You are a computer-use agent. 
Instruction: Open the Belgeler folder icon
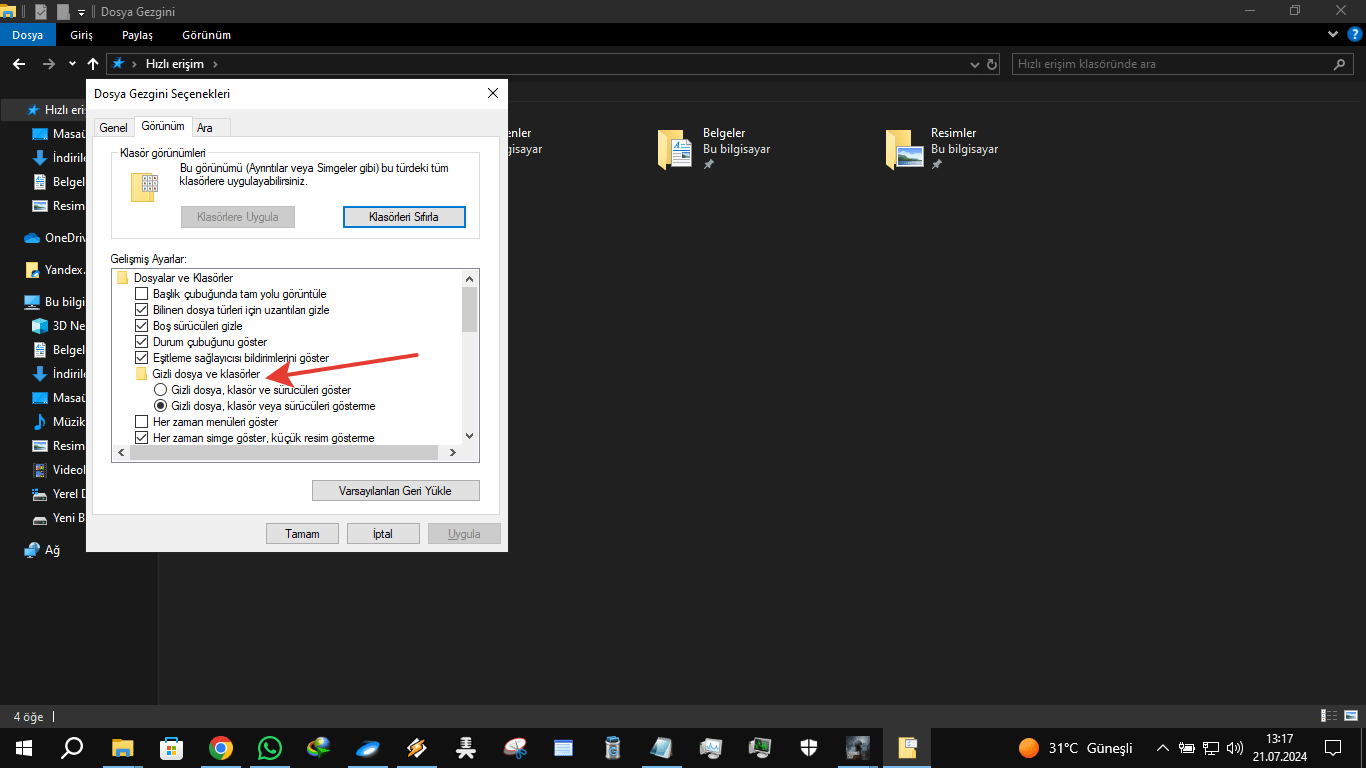click(675, 148)
